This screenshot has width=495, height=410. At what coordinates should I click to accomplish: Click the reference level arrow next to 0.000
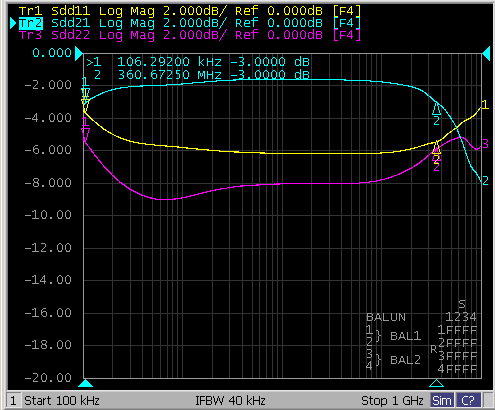(79, 53)
